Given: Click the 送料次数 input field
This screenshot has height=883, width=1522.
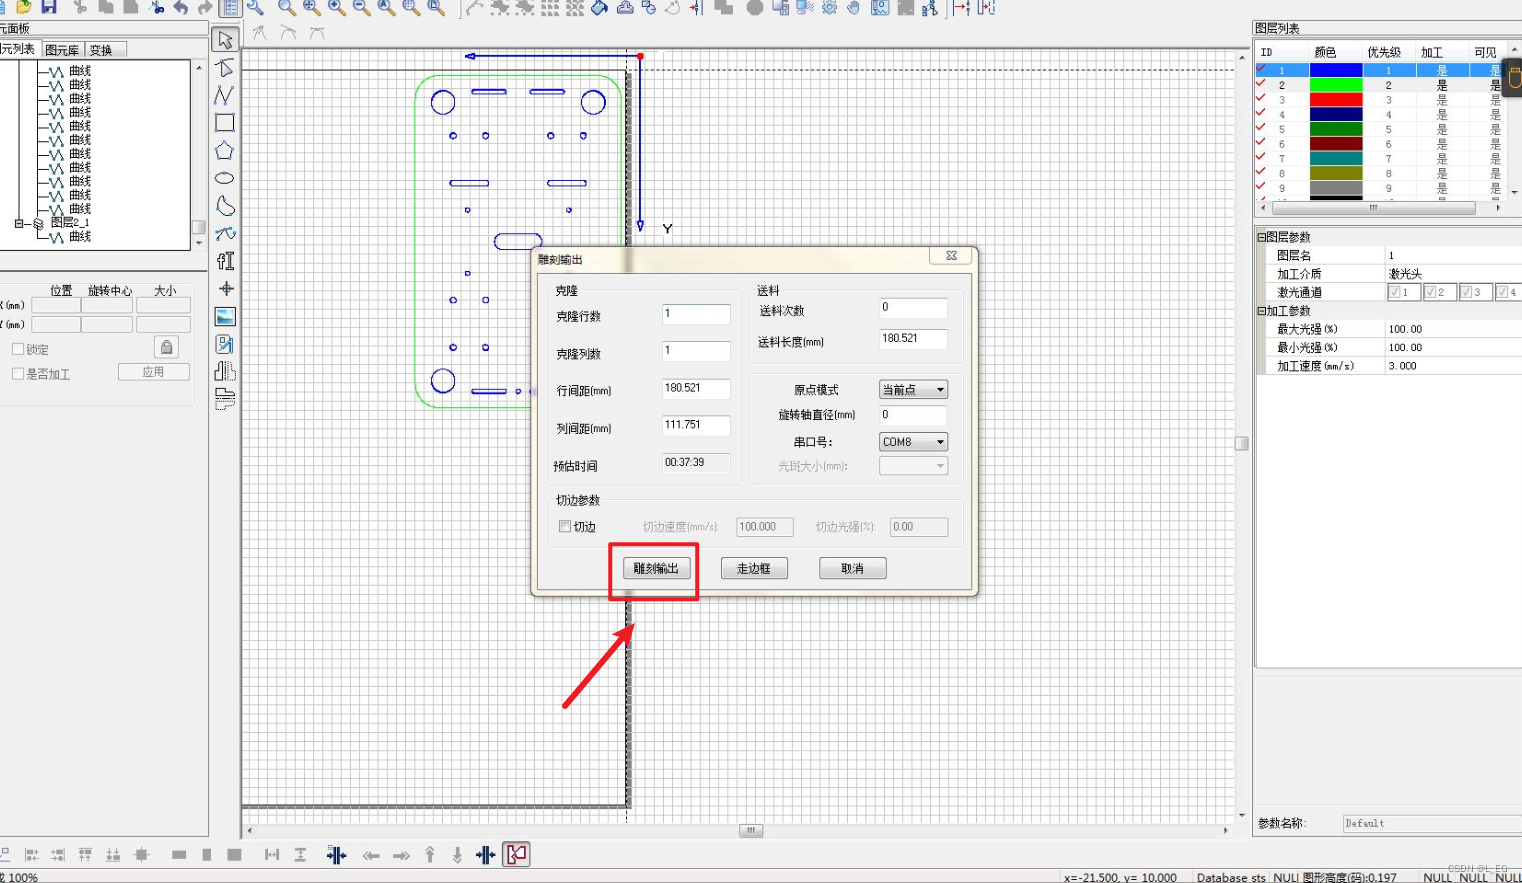Looking at the screenshot, I should click(x=913, y=307).
